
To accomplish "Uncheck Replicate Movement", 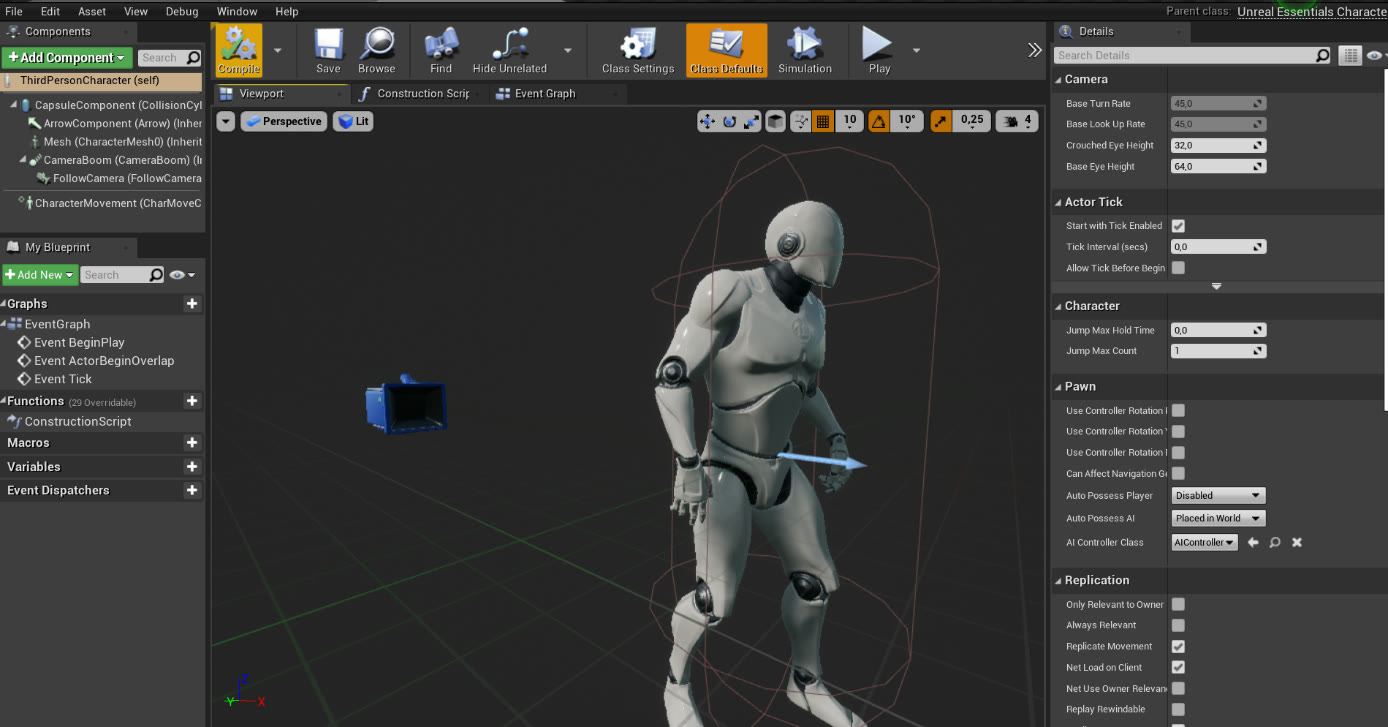I will [1178, 646].
